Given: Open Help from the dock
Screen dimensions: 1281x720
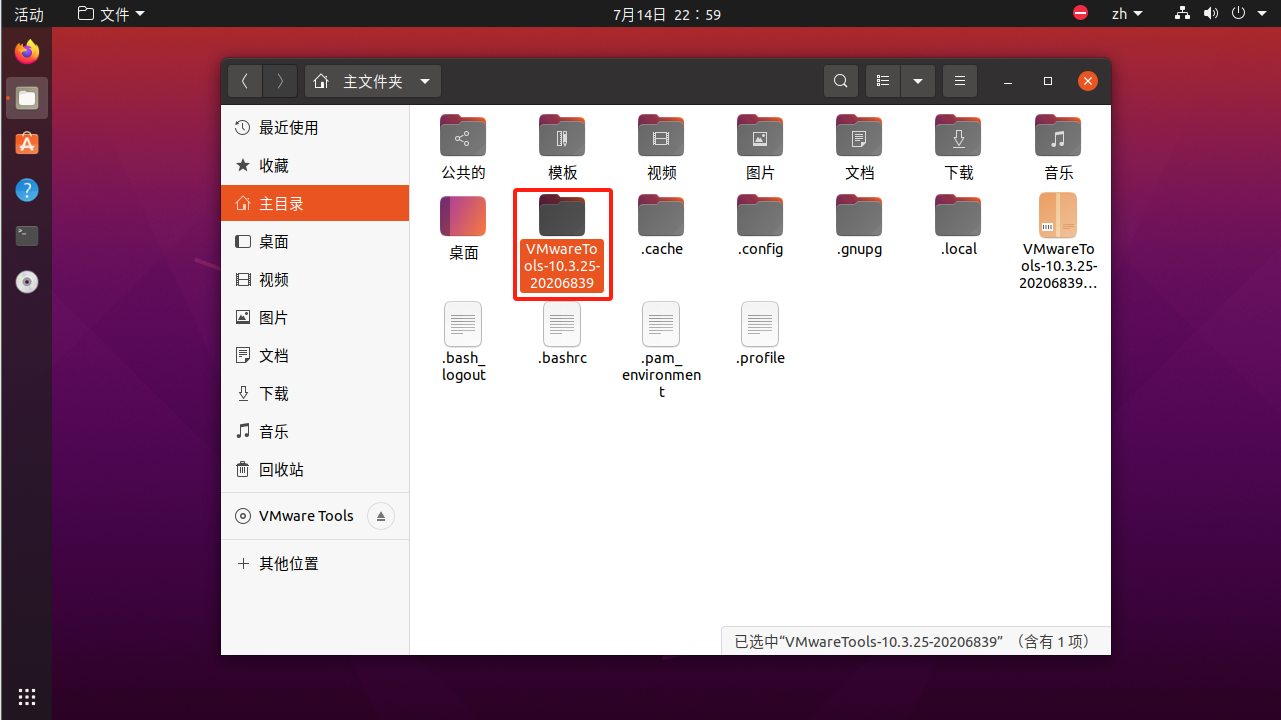Looking at the screenshot, I should (x=27, y=190).
